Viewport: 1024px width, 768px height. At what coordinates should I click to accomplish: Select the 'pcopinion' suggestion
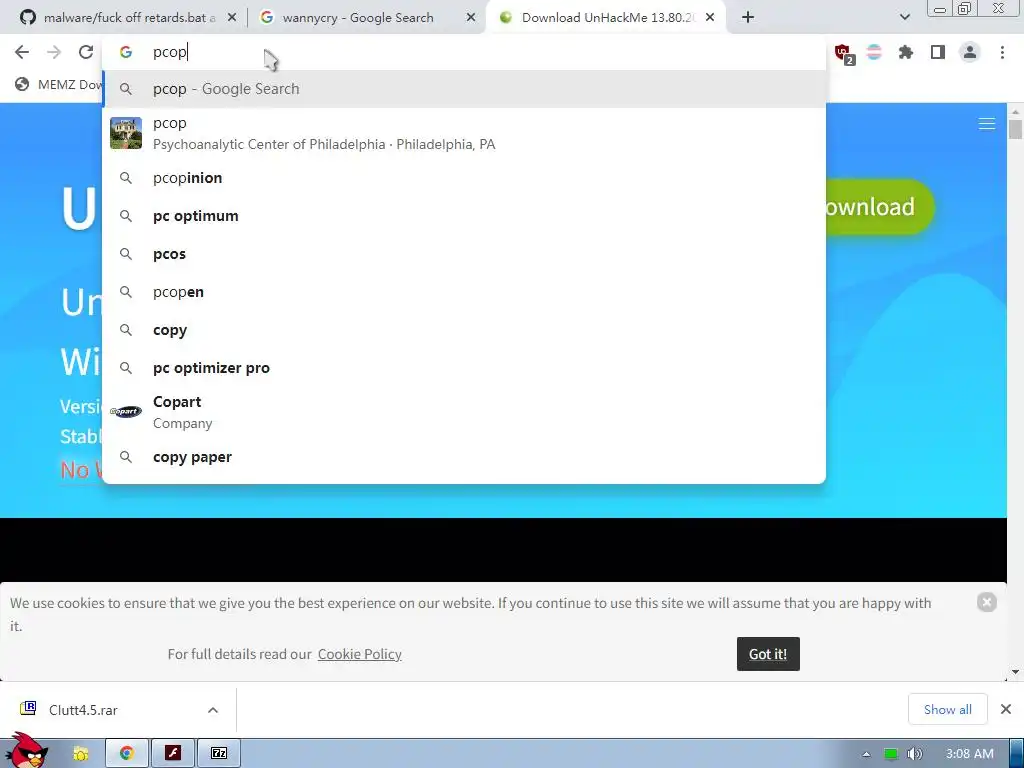464,178
